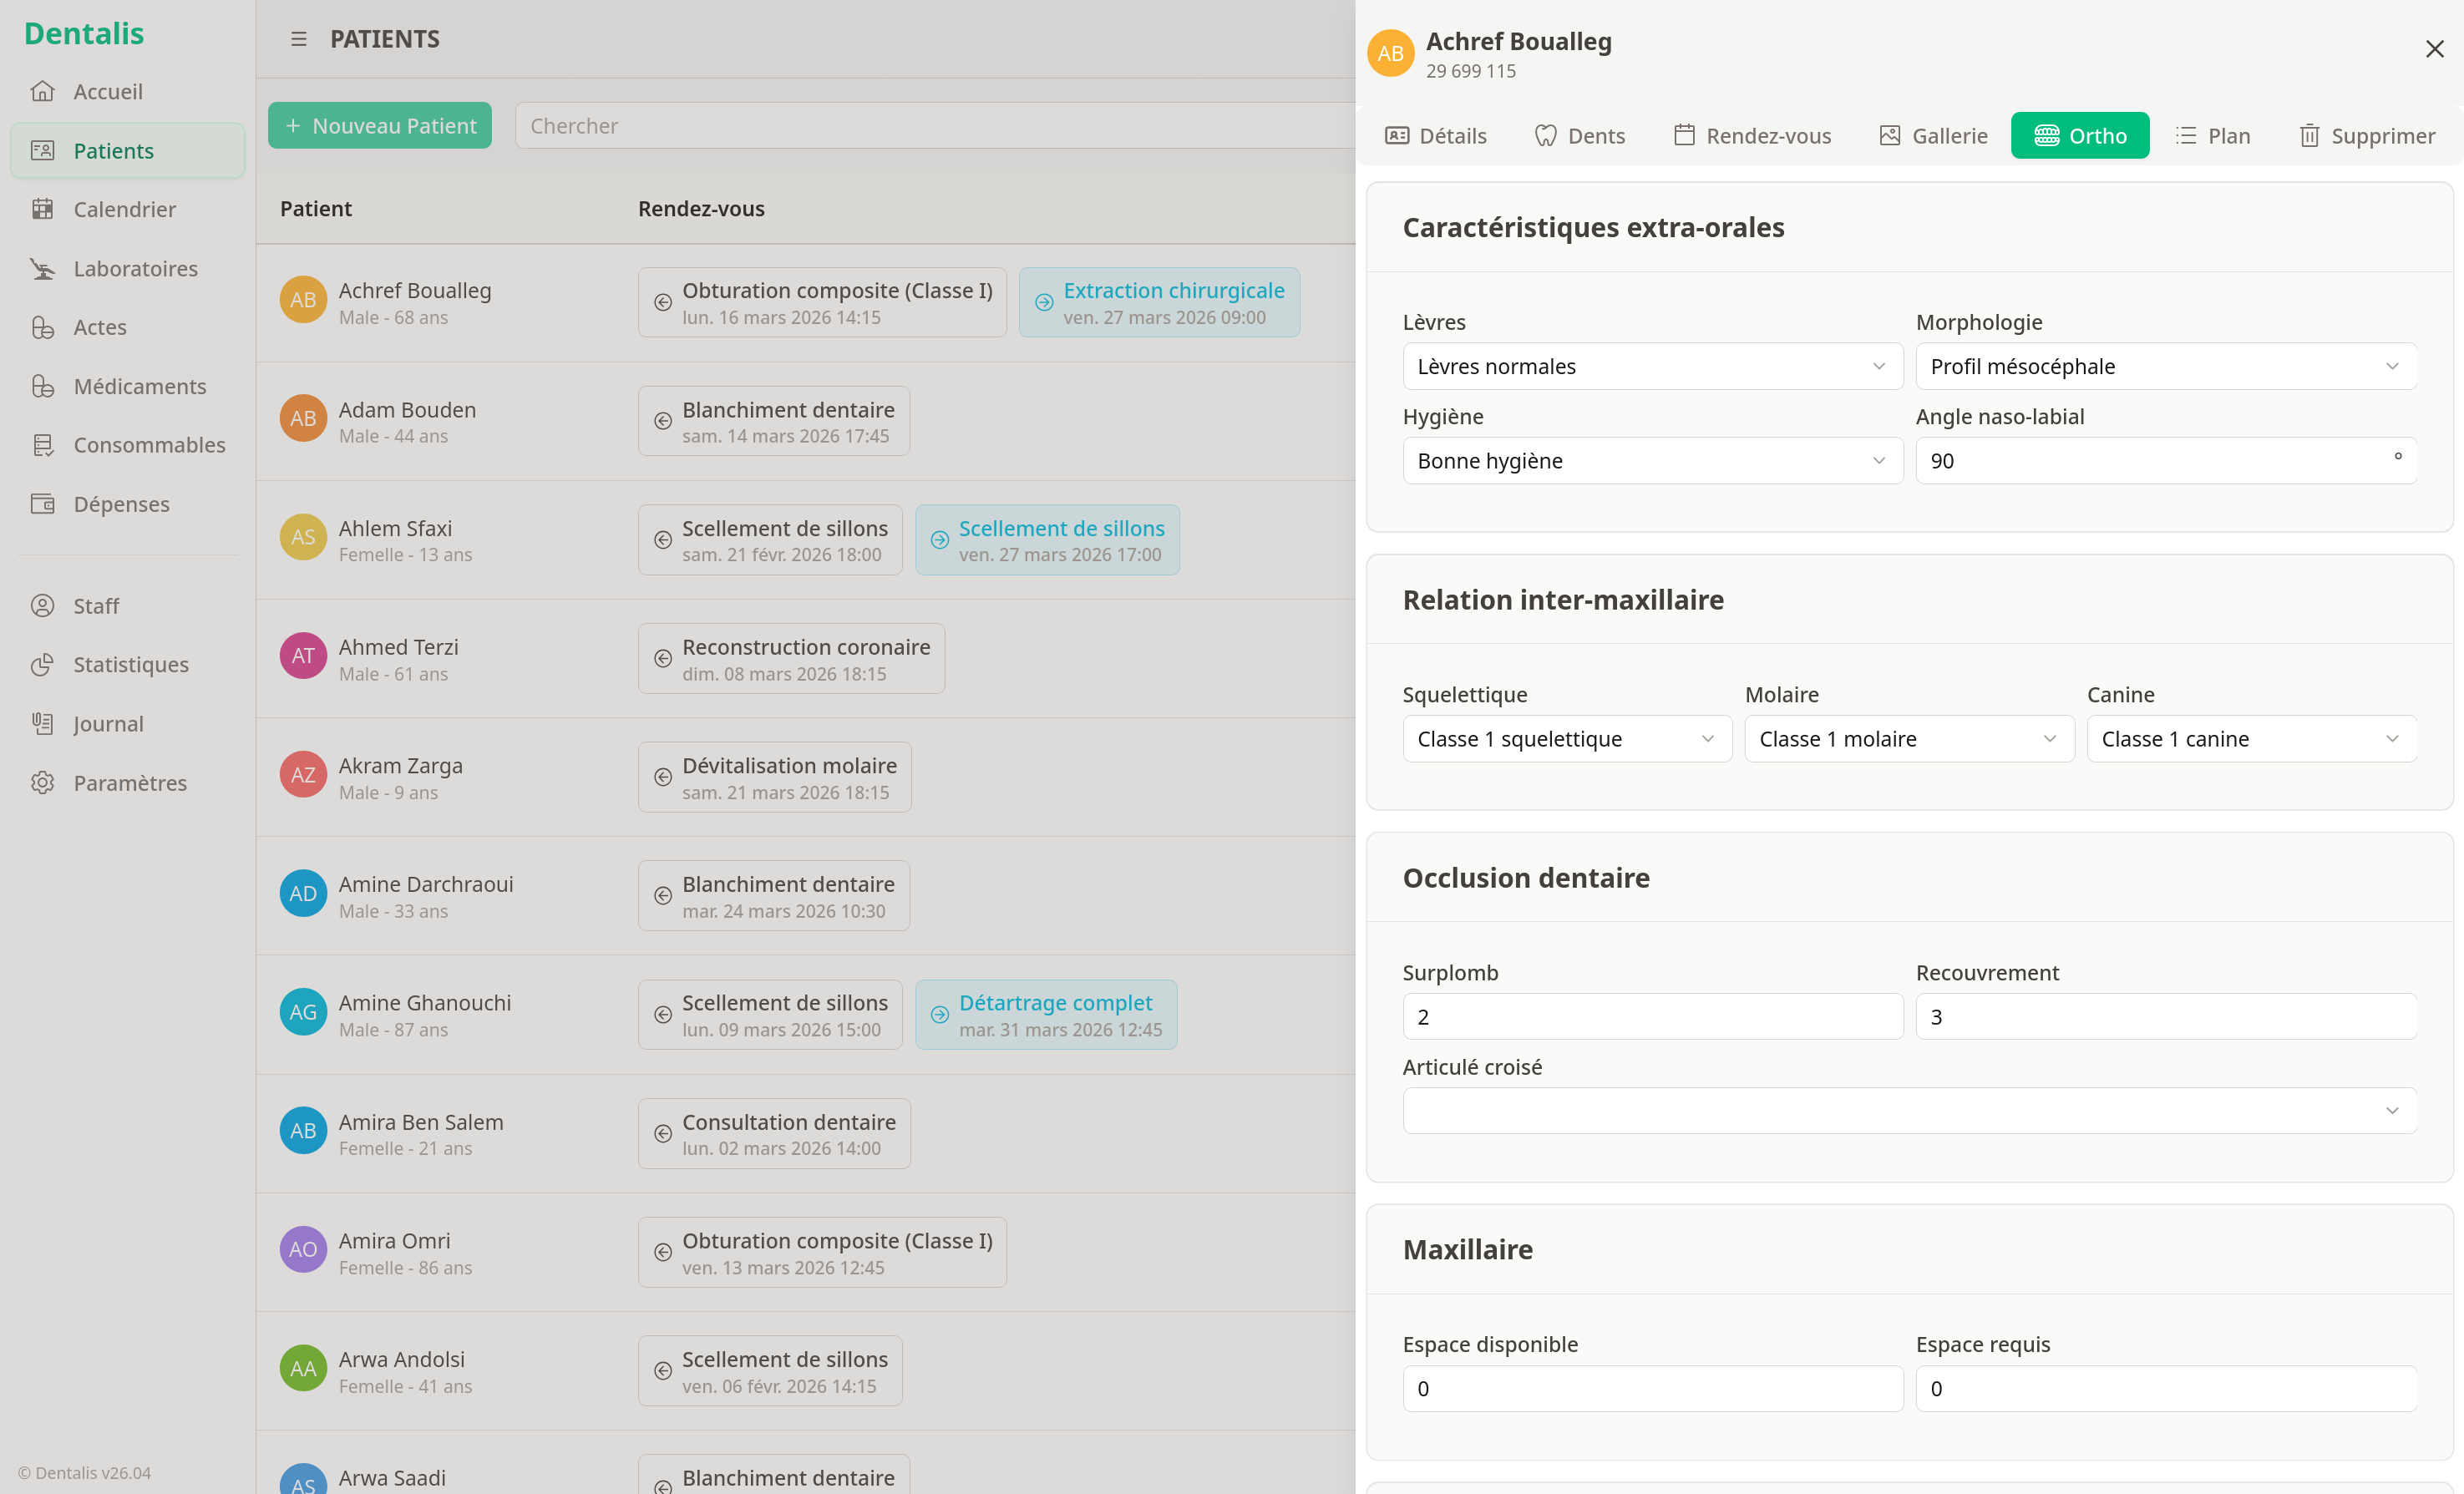
Task: Open the Dépenses wallet section in the sidebar
Action: pos(120,504)
